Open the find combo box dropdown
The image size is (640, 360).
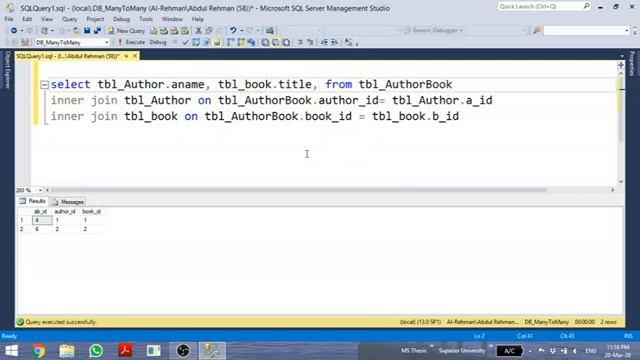(627, 31)
